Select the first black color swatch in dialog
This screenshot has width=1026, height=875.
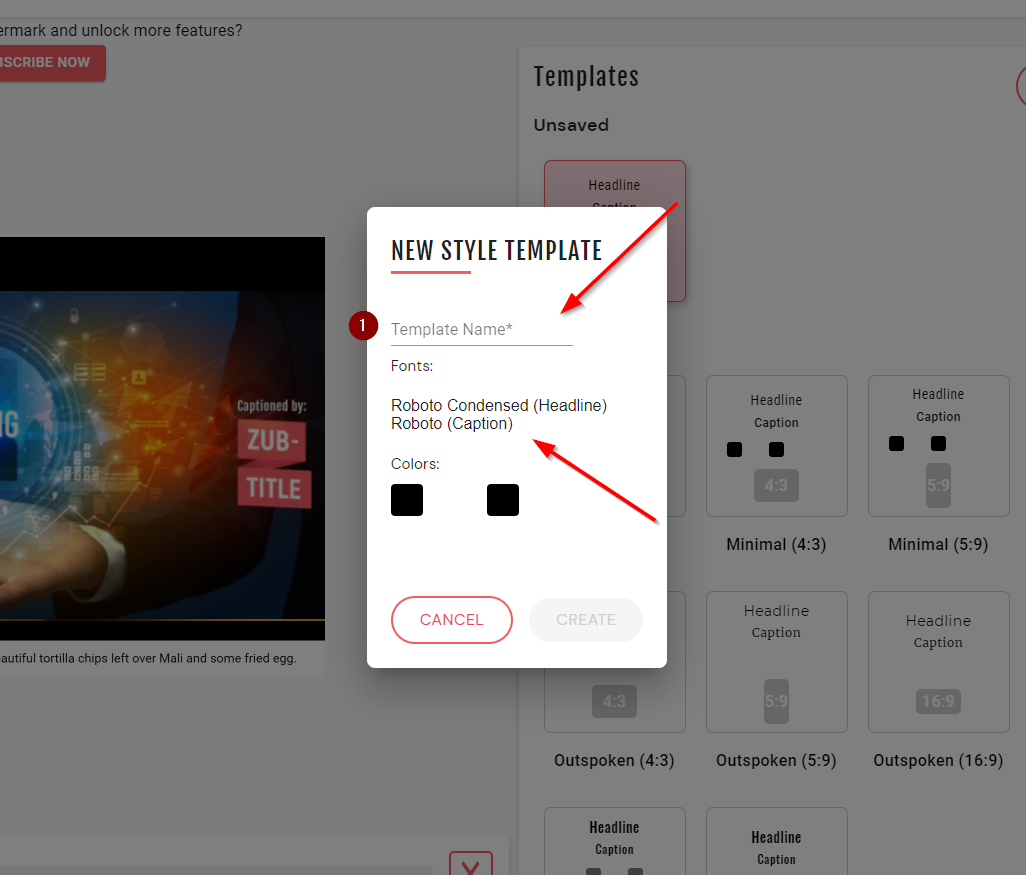pyautogui.click(x=407, y=500)
